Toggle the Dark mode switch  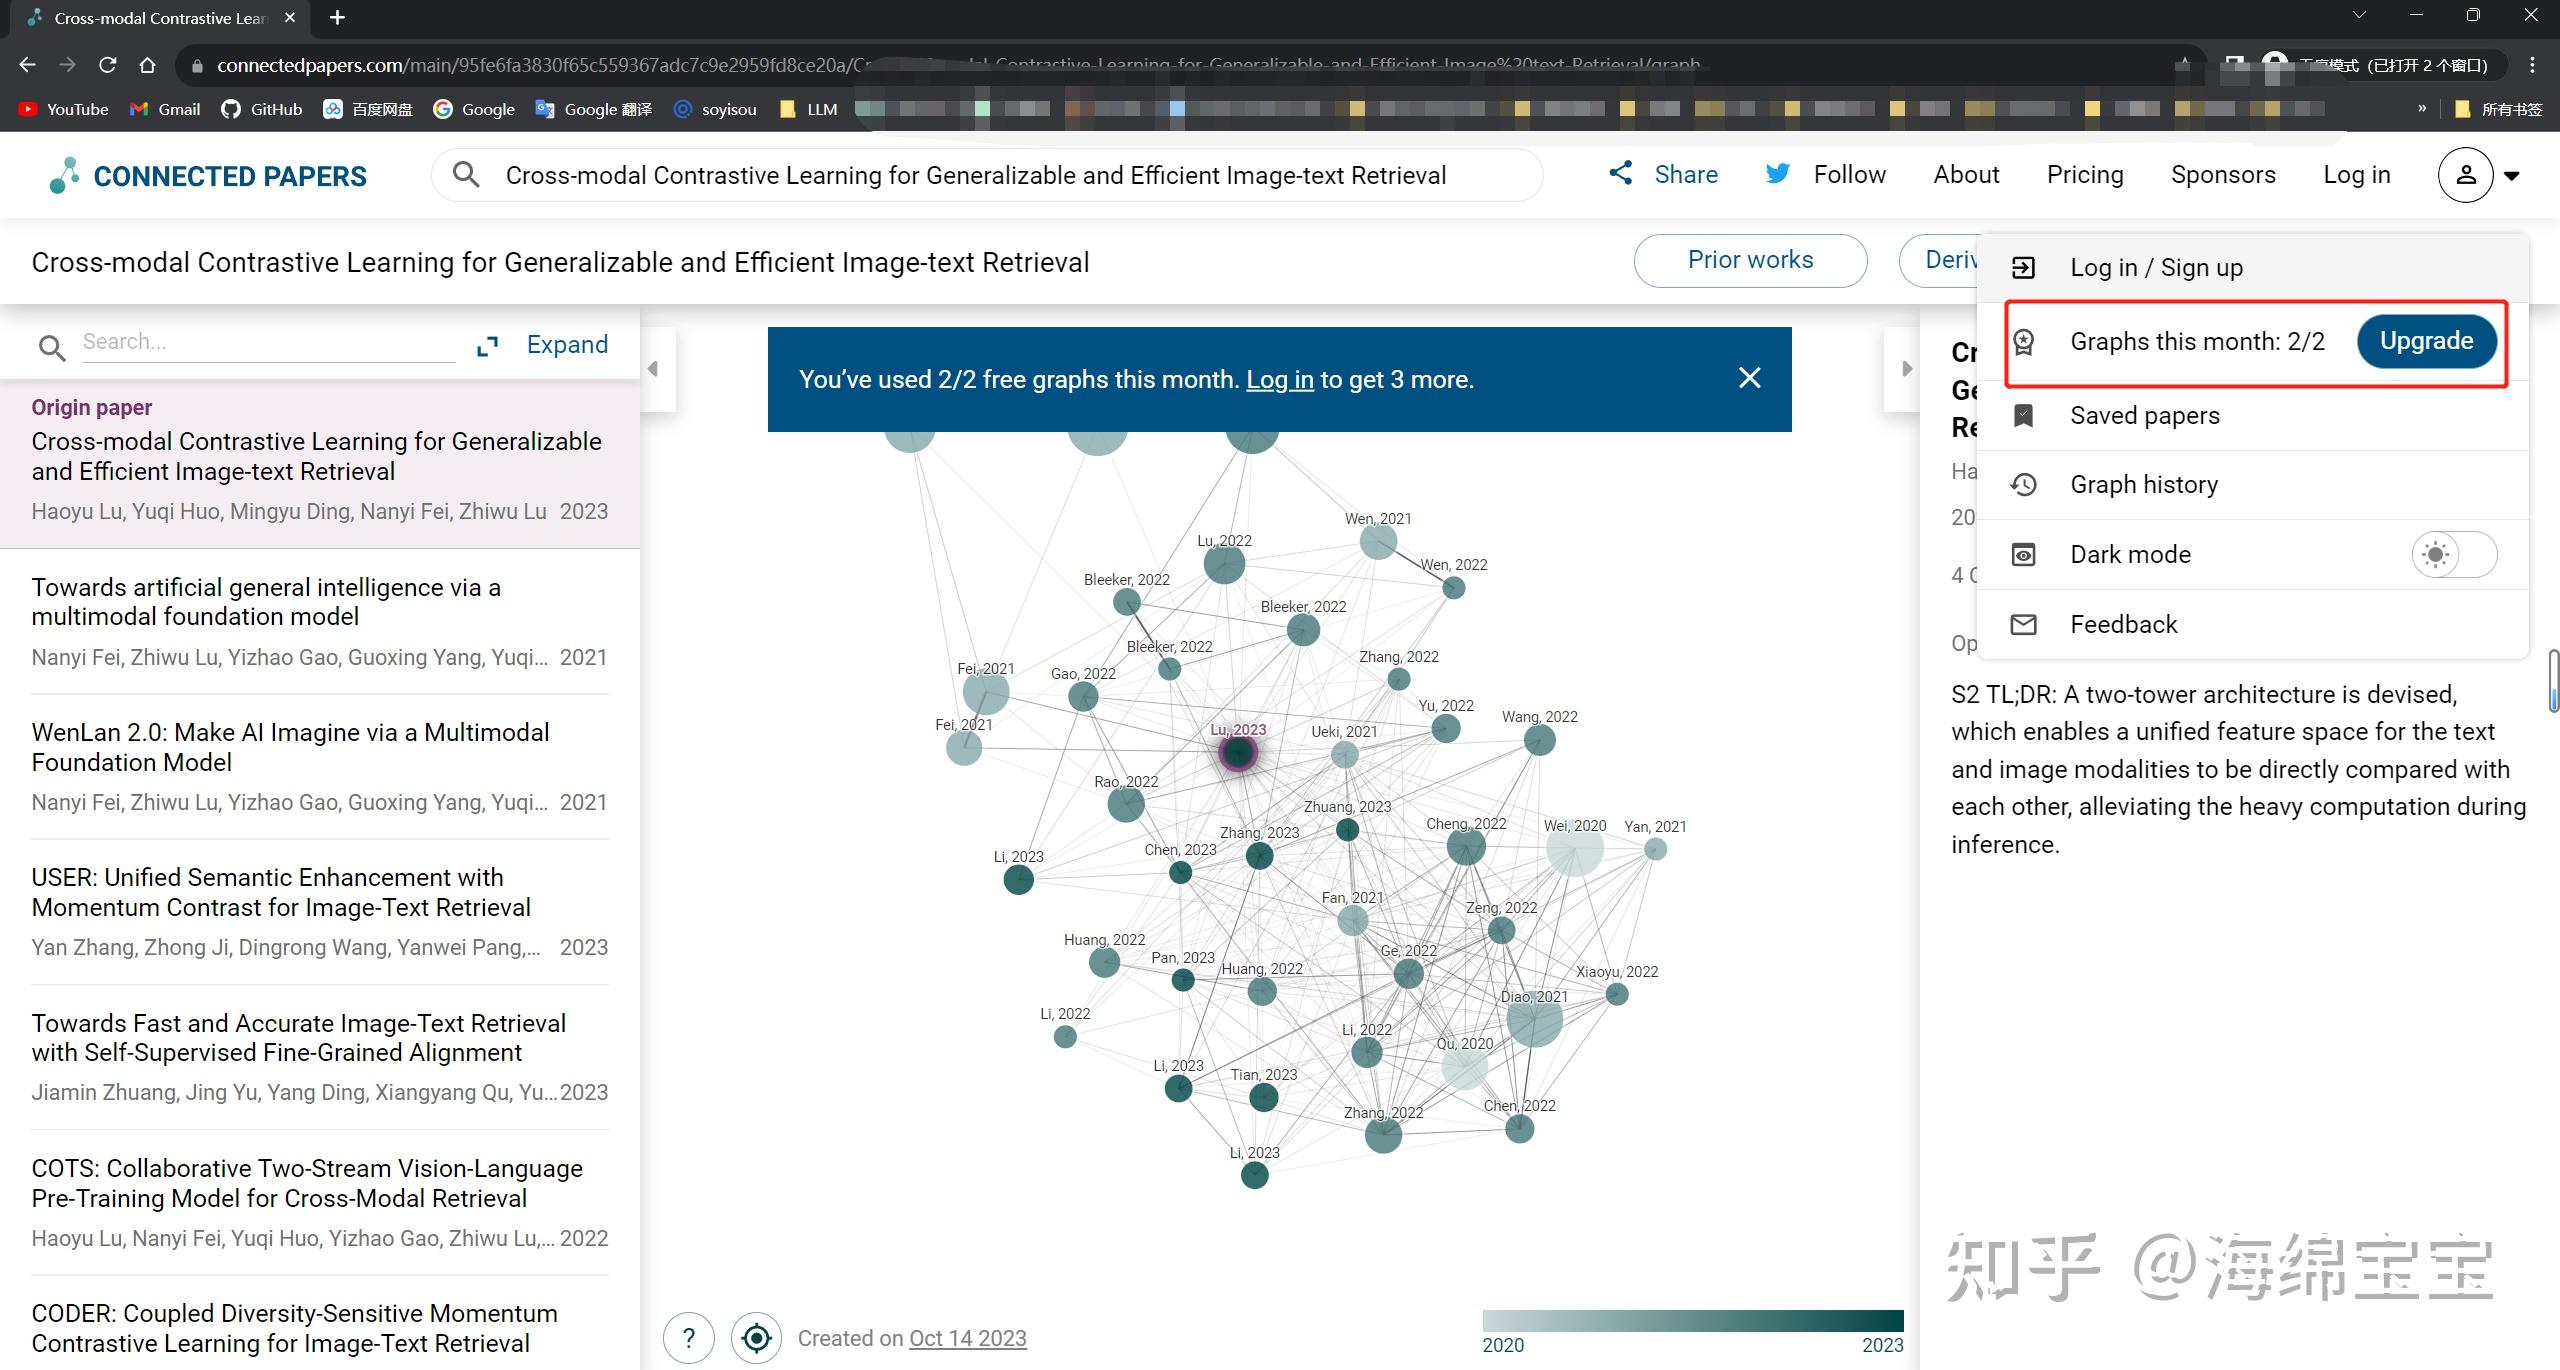[x=2453, y=554]
